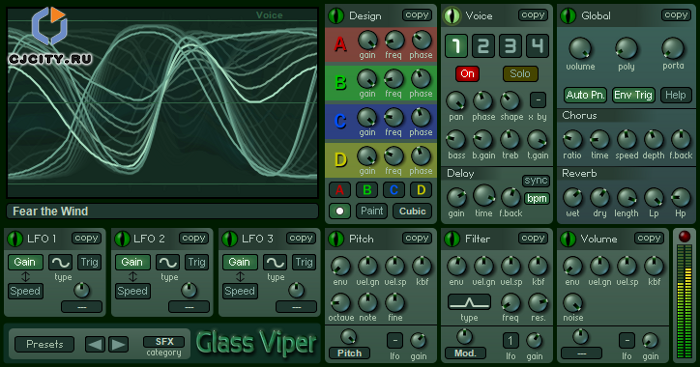Select voice tab 2

[483, 46]
